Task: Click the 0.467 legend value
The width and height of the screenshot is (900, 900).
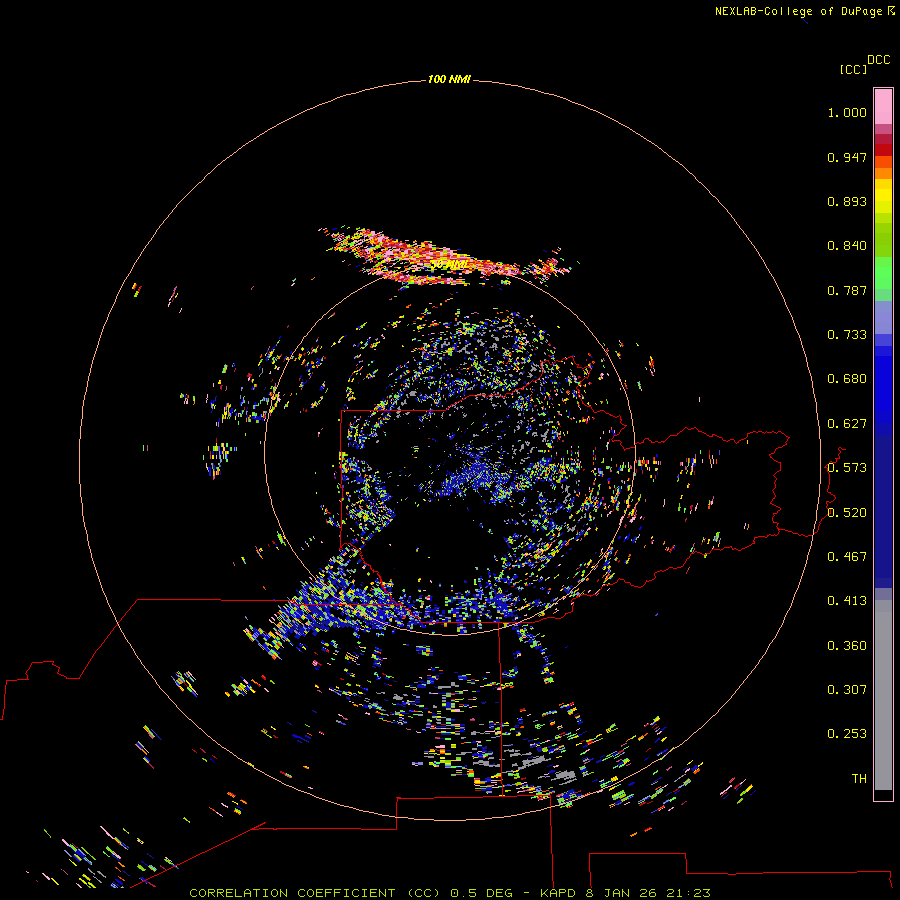Action: [847, 557]
